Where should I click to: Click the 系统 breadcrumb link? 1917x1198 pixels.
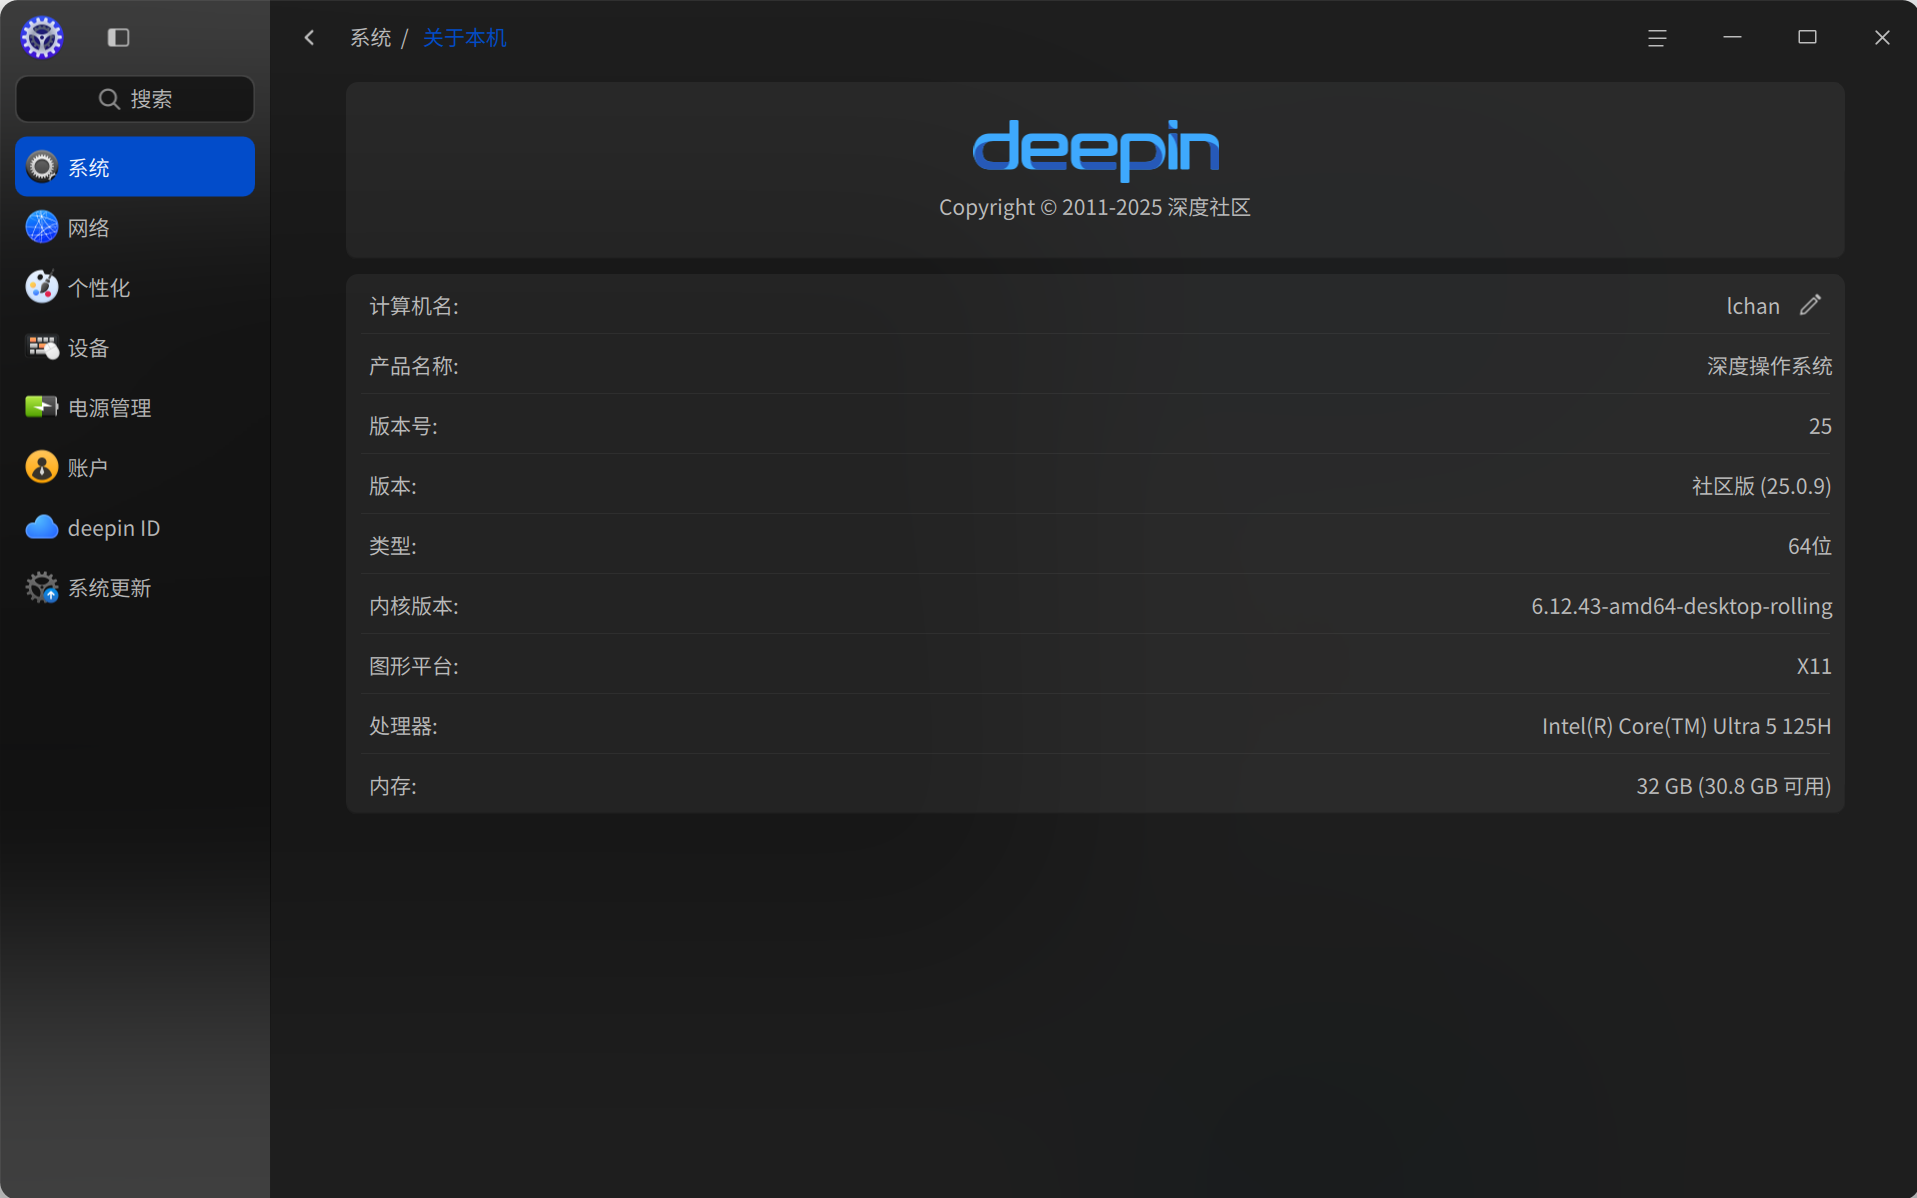[370, 38]
